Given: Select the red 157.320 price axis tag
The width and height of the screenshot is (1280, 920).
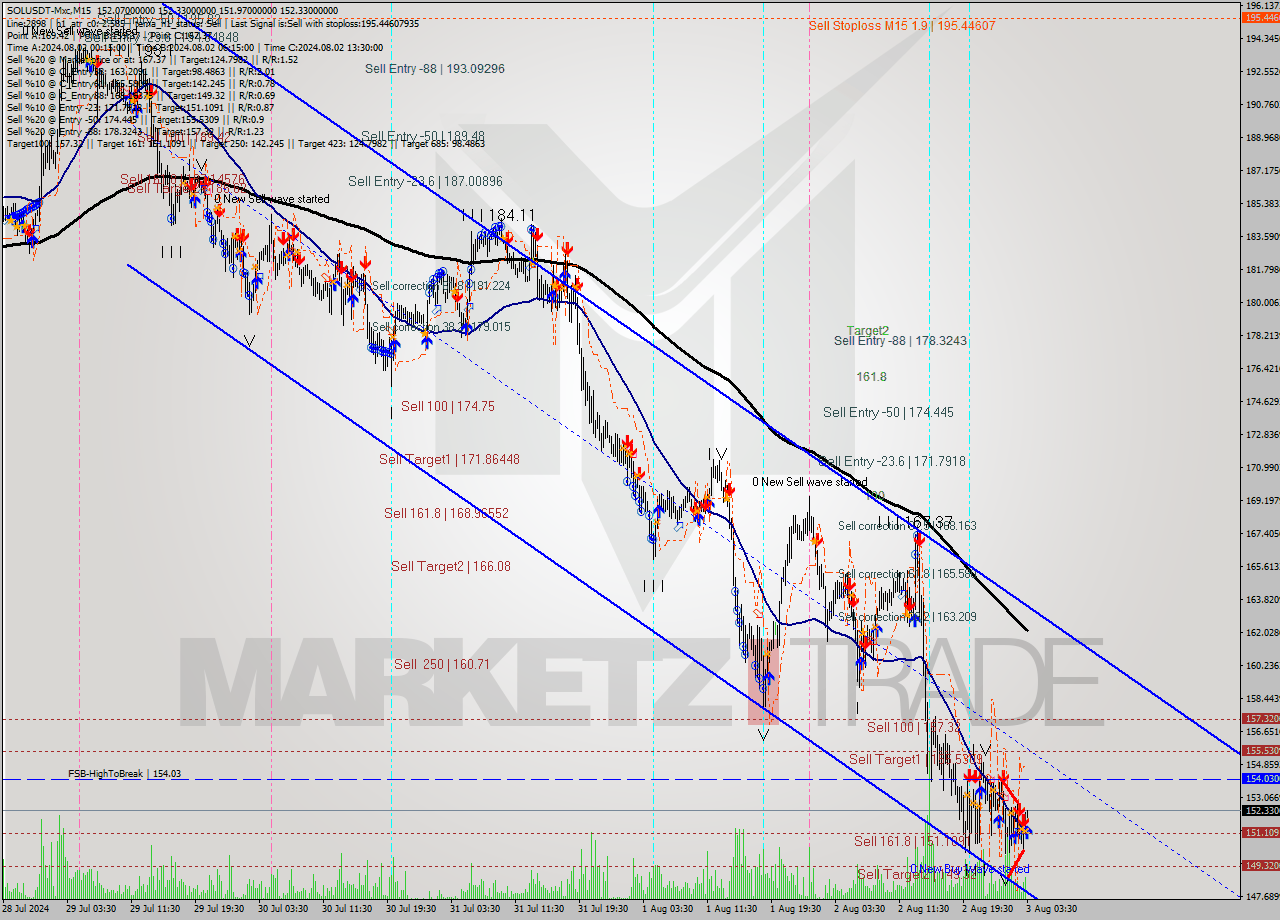Looking at the screenshot, I should click(1260, 719).
